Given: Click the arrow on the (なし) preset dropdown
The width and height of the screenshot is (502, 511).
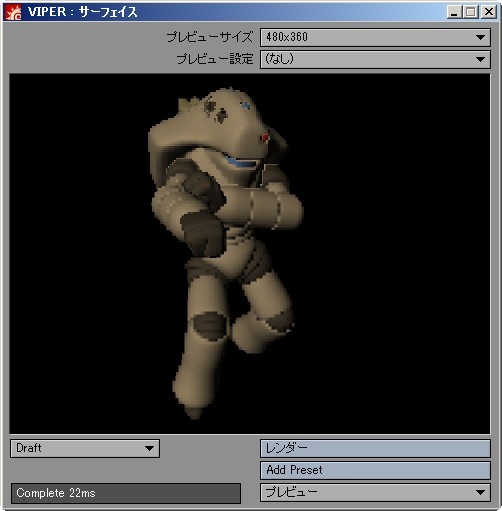Looking at the screenshot, I should 480,59.
